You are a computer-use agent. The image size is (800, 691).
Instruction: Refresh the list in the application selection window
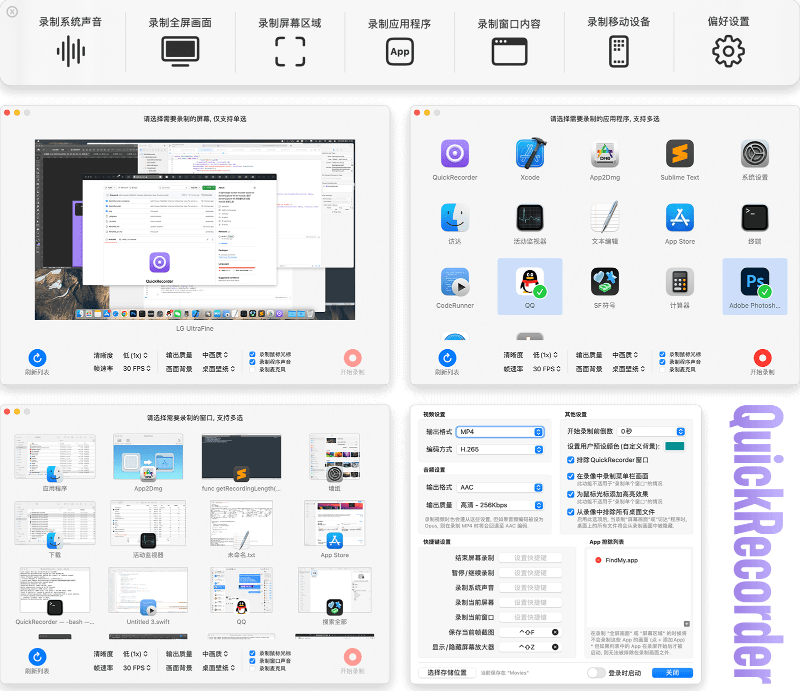point(447,358)
